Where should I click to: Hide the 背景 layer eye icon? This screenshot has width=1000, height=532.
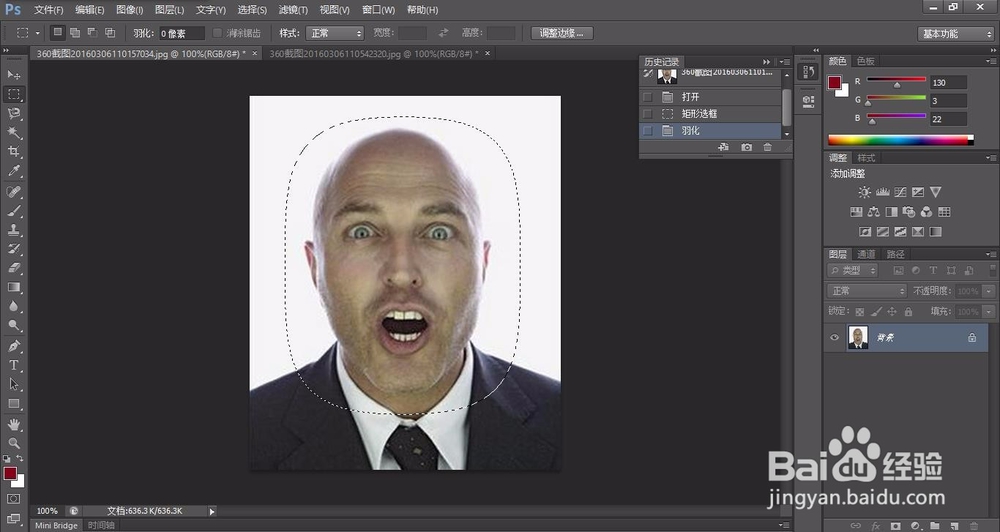click(834, 337)
